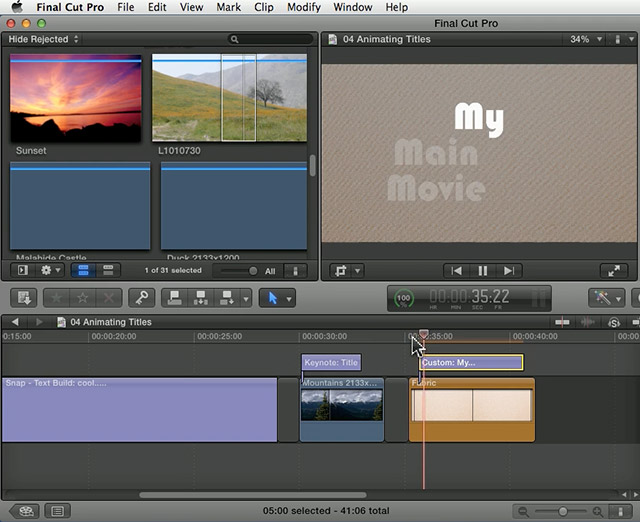Click the Insert edit button
The height and width of the screenshot is (522, 640).
tap(201, 298)
